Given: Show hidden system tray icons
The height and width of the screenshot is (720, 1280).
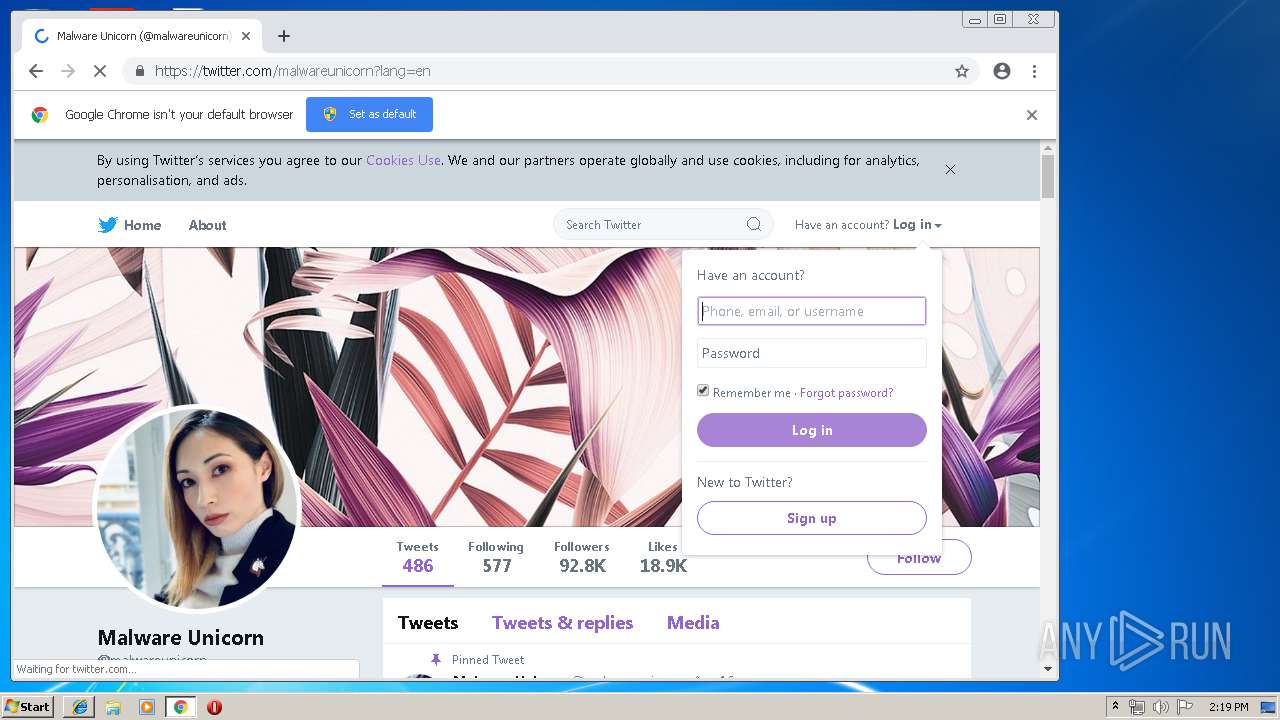Looking at the screenshot, I should [1115, 707].
